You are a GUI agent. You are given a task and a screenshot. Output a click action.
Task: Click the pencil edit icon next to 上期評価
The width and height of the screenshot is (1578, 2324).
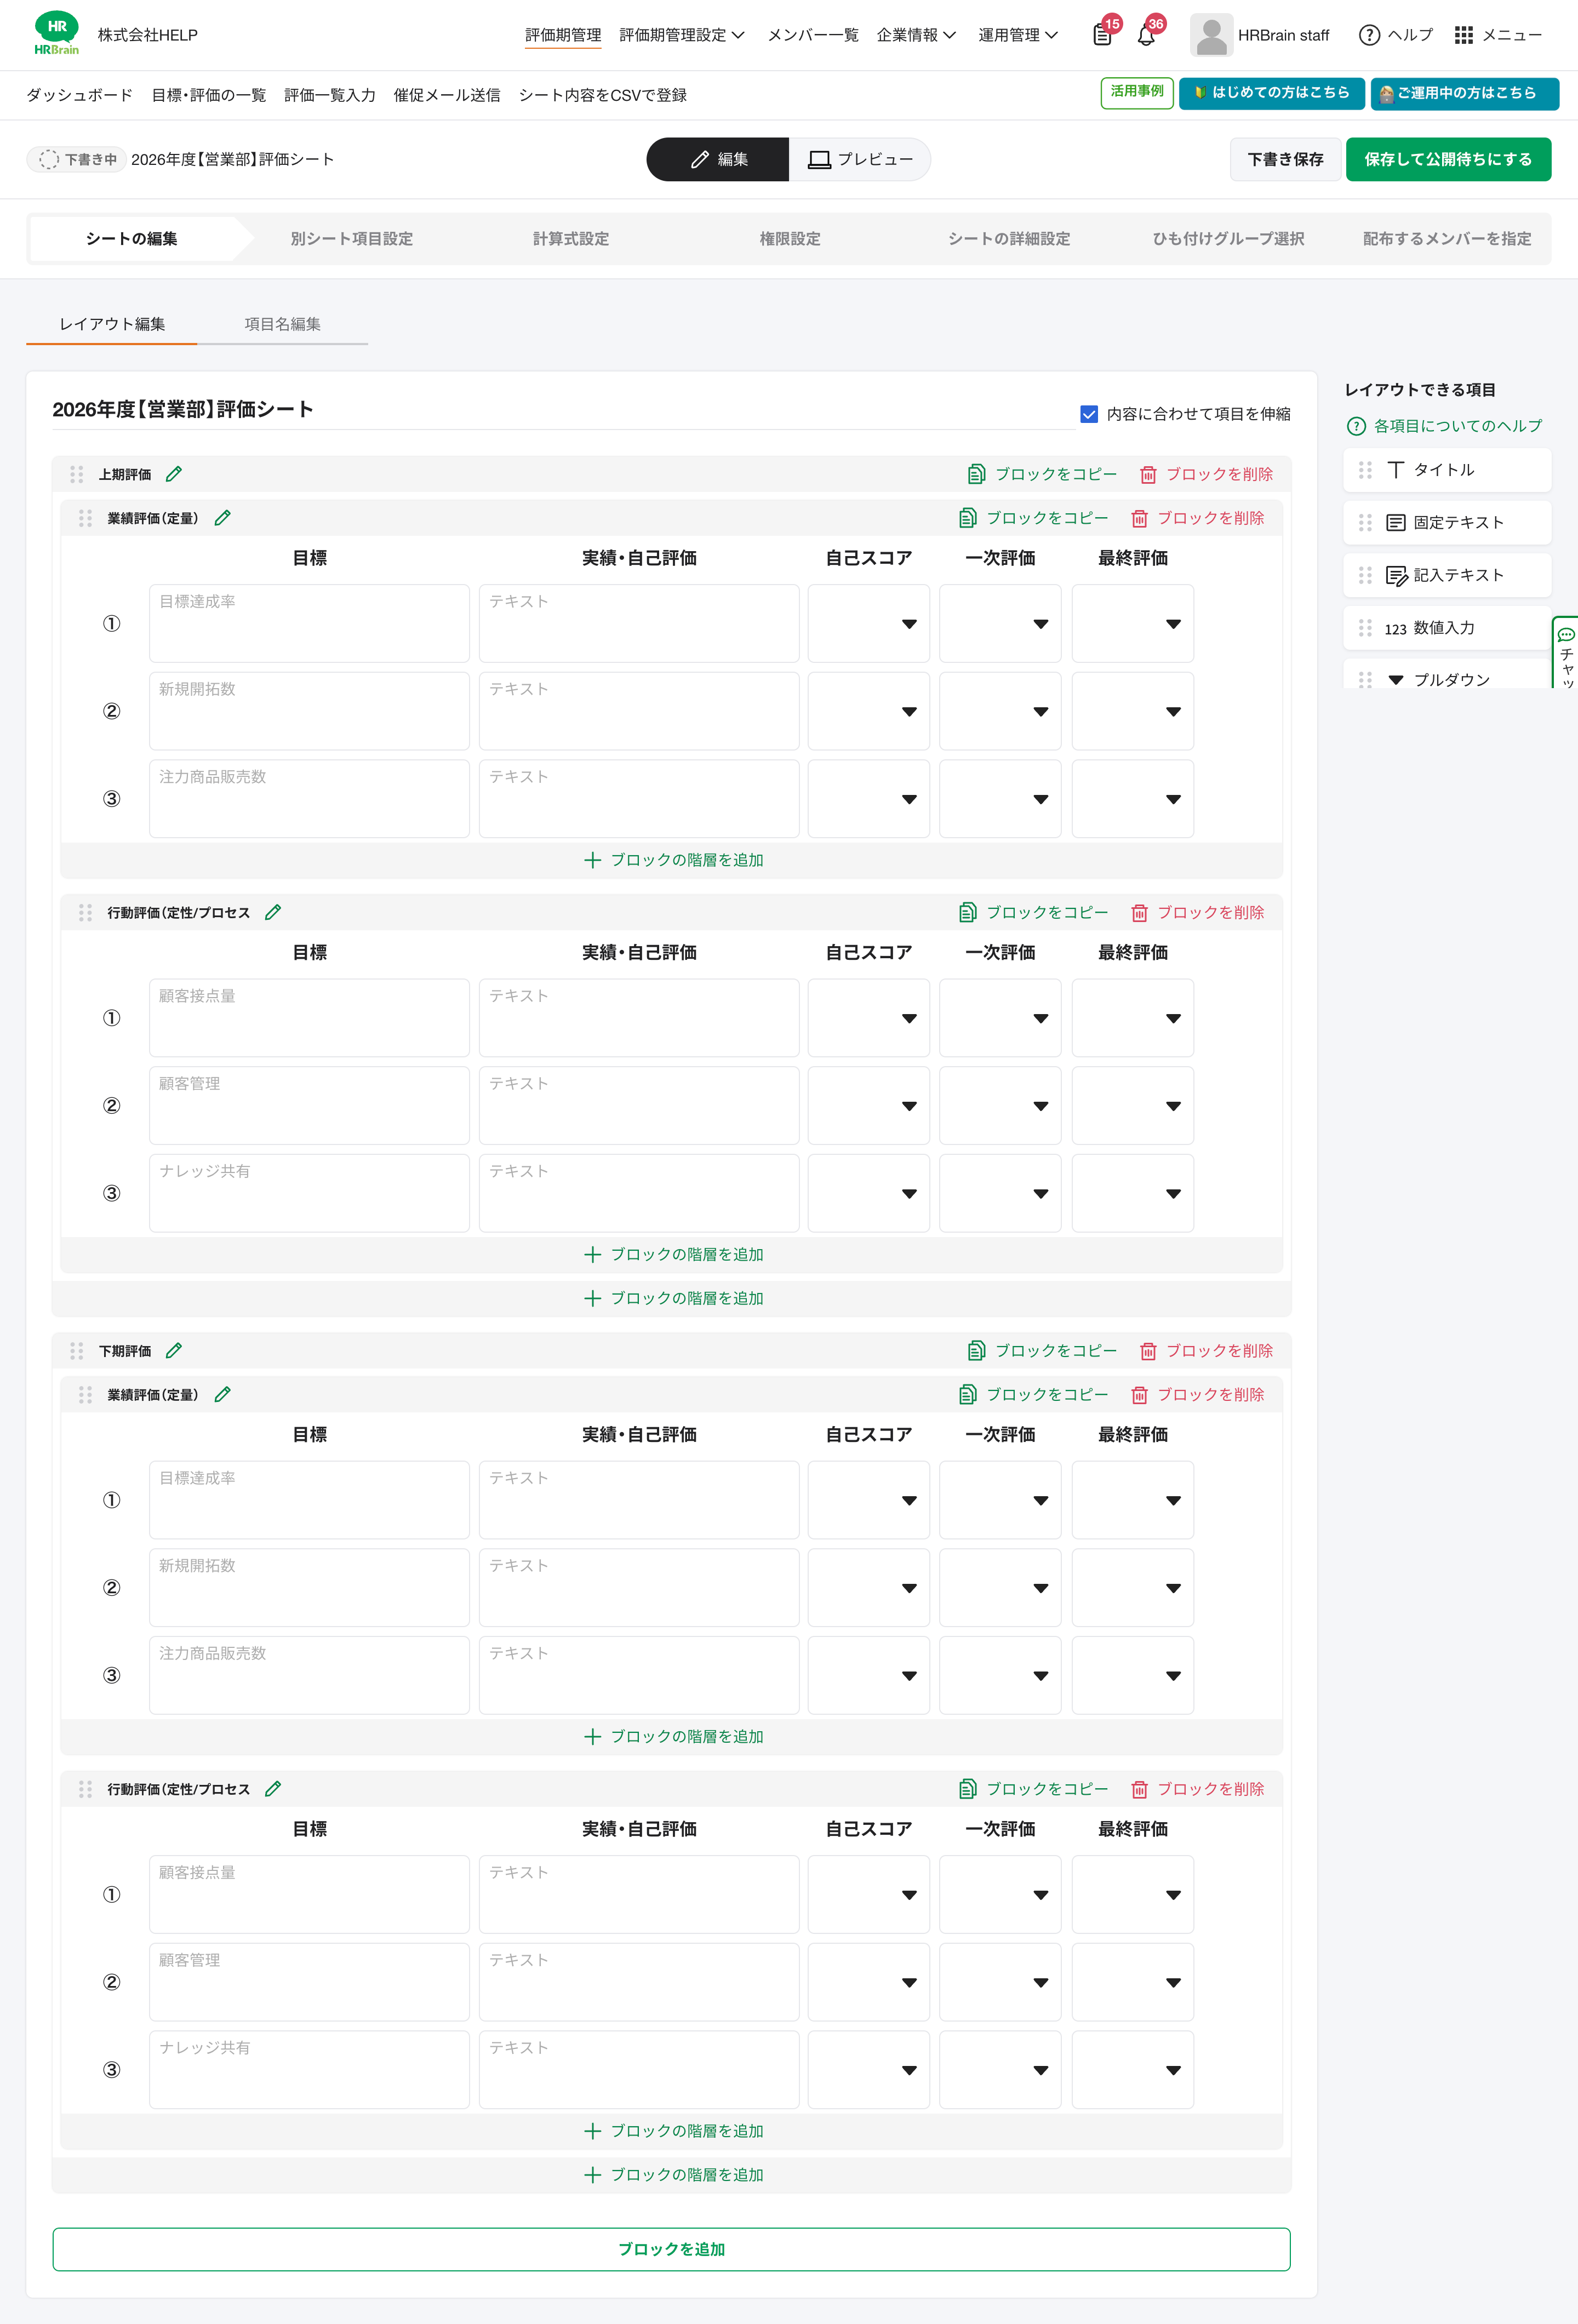pos(174,474)
